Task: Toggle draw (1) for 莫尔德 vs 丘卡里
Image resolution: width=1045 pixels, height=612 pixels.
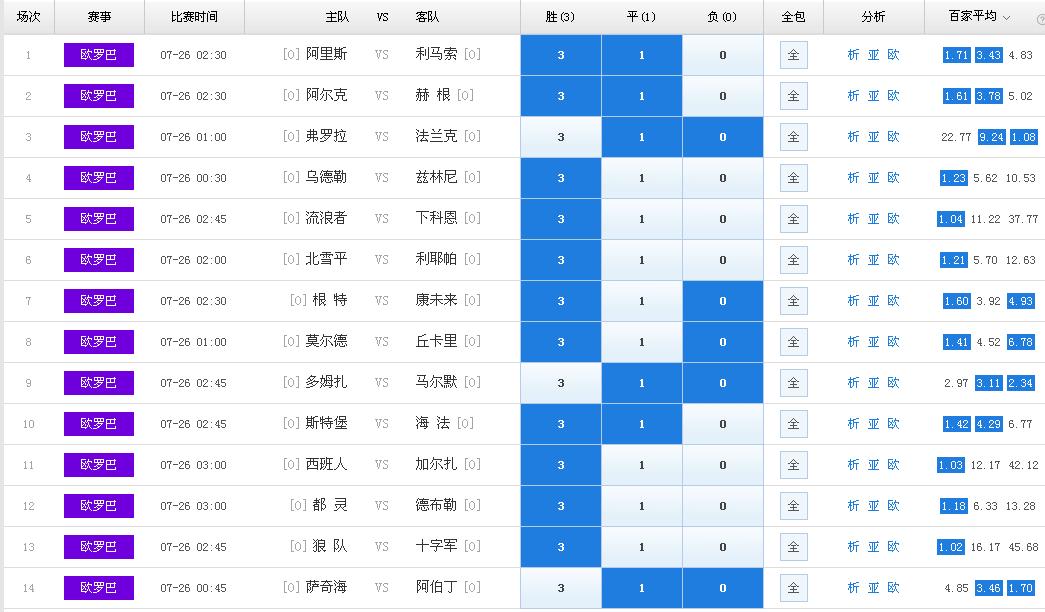Action: [641, 342]
